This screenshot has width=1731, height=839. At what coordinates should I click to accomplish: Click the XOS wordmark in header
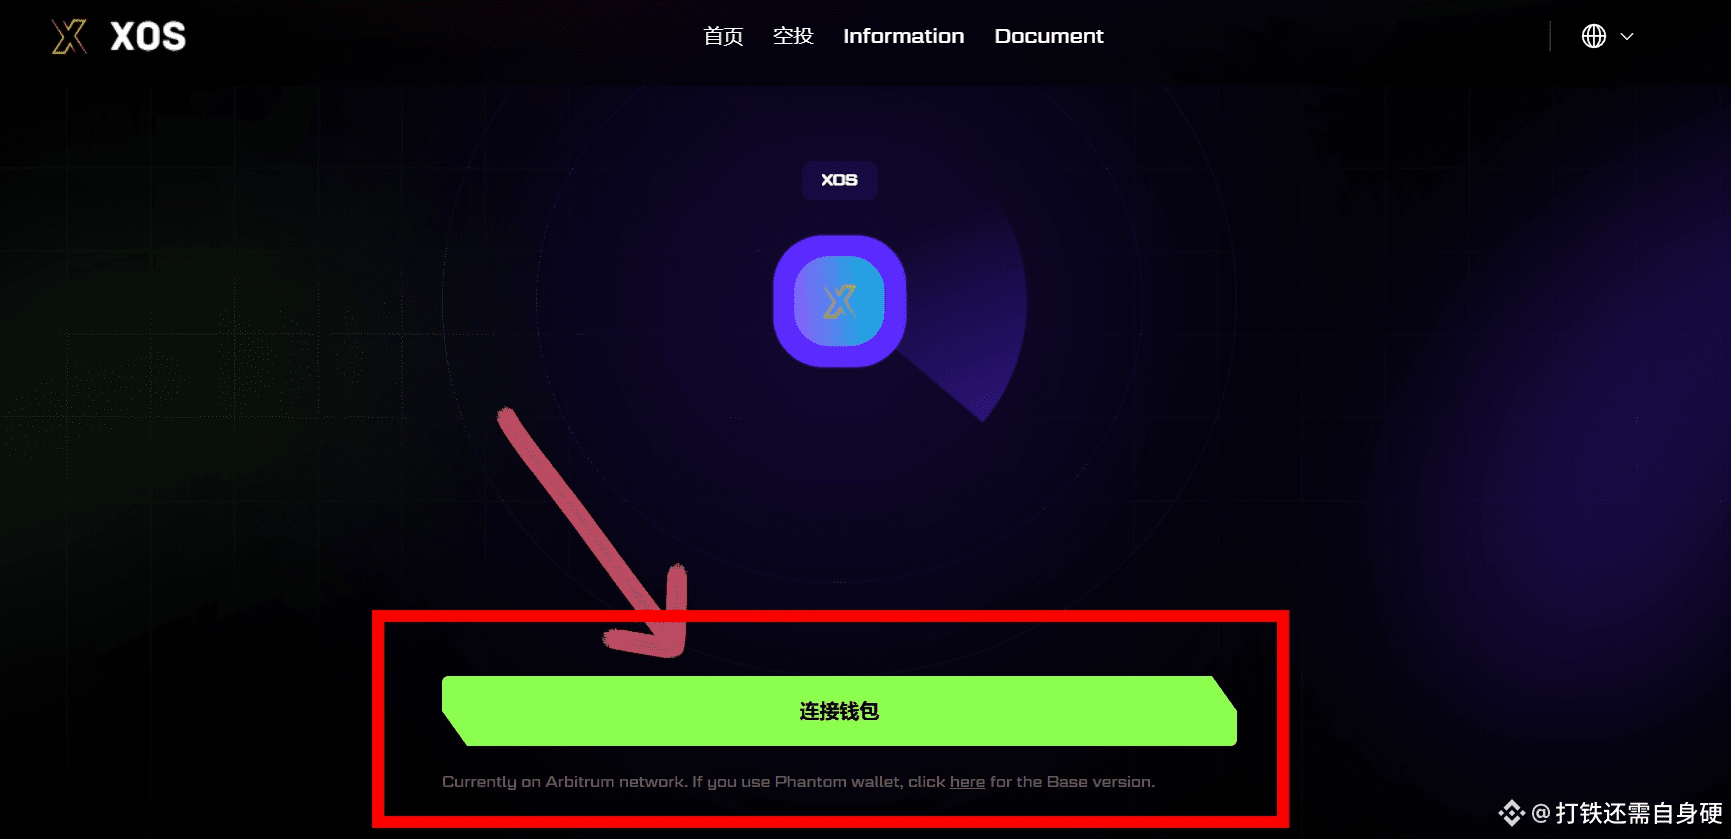(148, 37)
